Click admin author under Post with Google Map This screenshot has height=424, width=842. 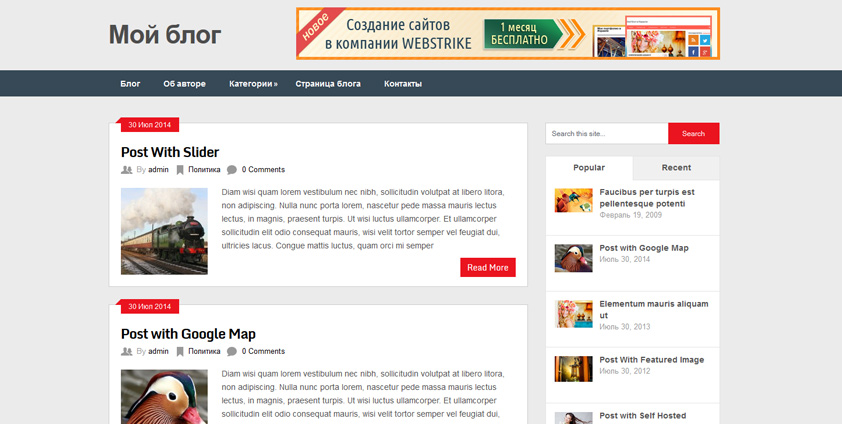(158, 352)
